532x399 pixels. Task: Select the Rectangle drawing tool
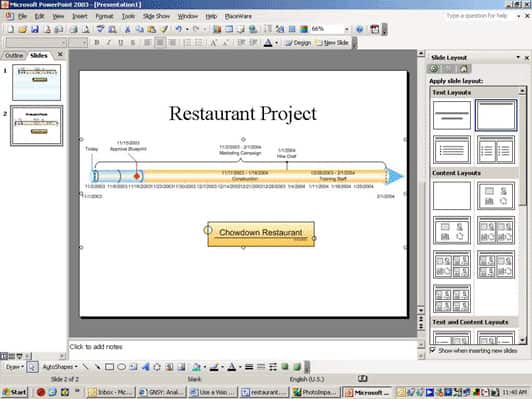click(x=109, y=367)
